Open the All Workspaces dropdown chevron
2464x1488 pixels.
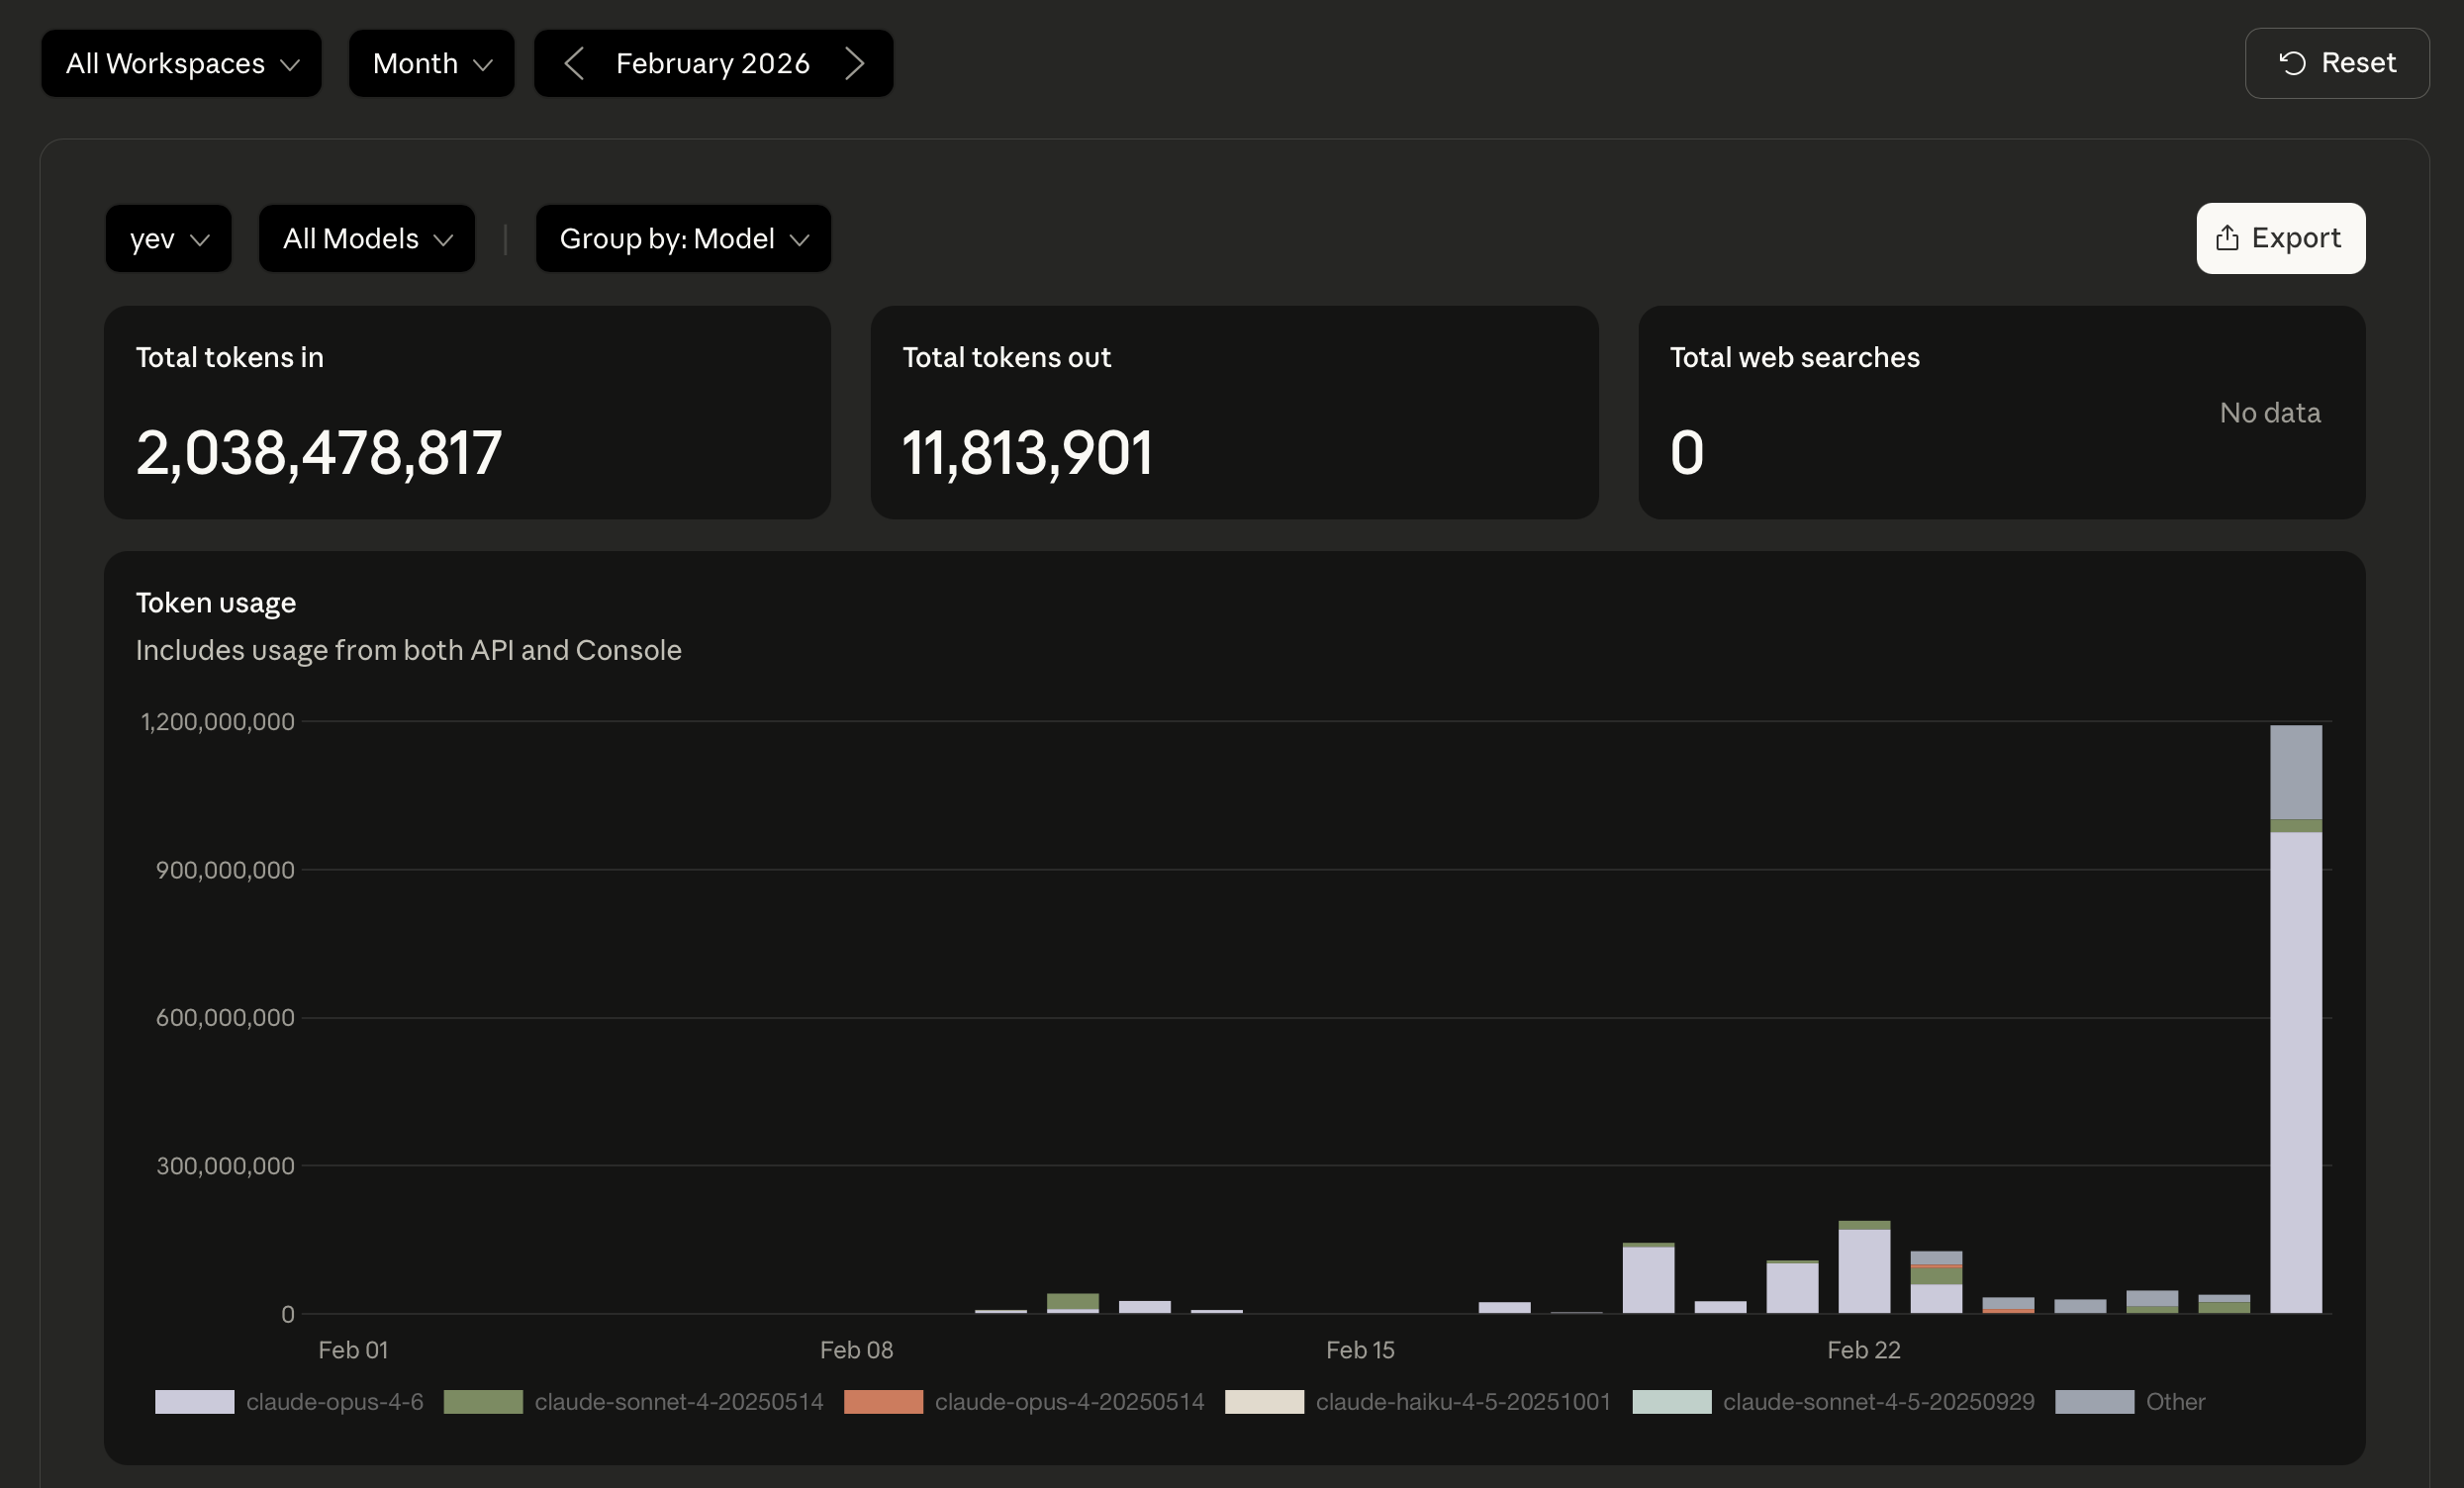click(x=291, y=64)
